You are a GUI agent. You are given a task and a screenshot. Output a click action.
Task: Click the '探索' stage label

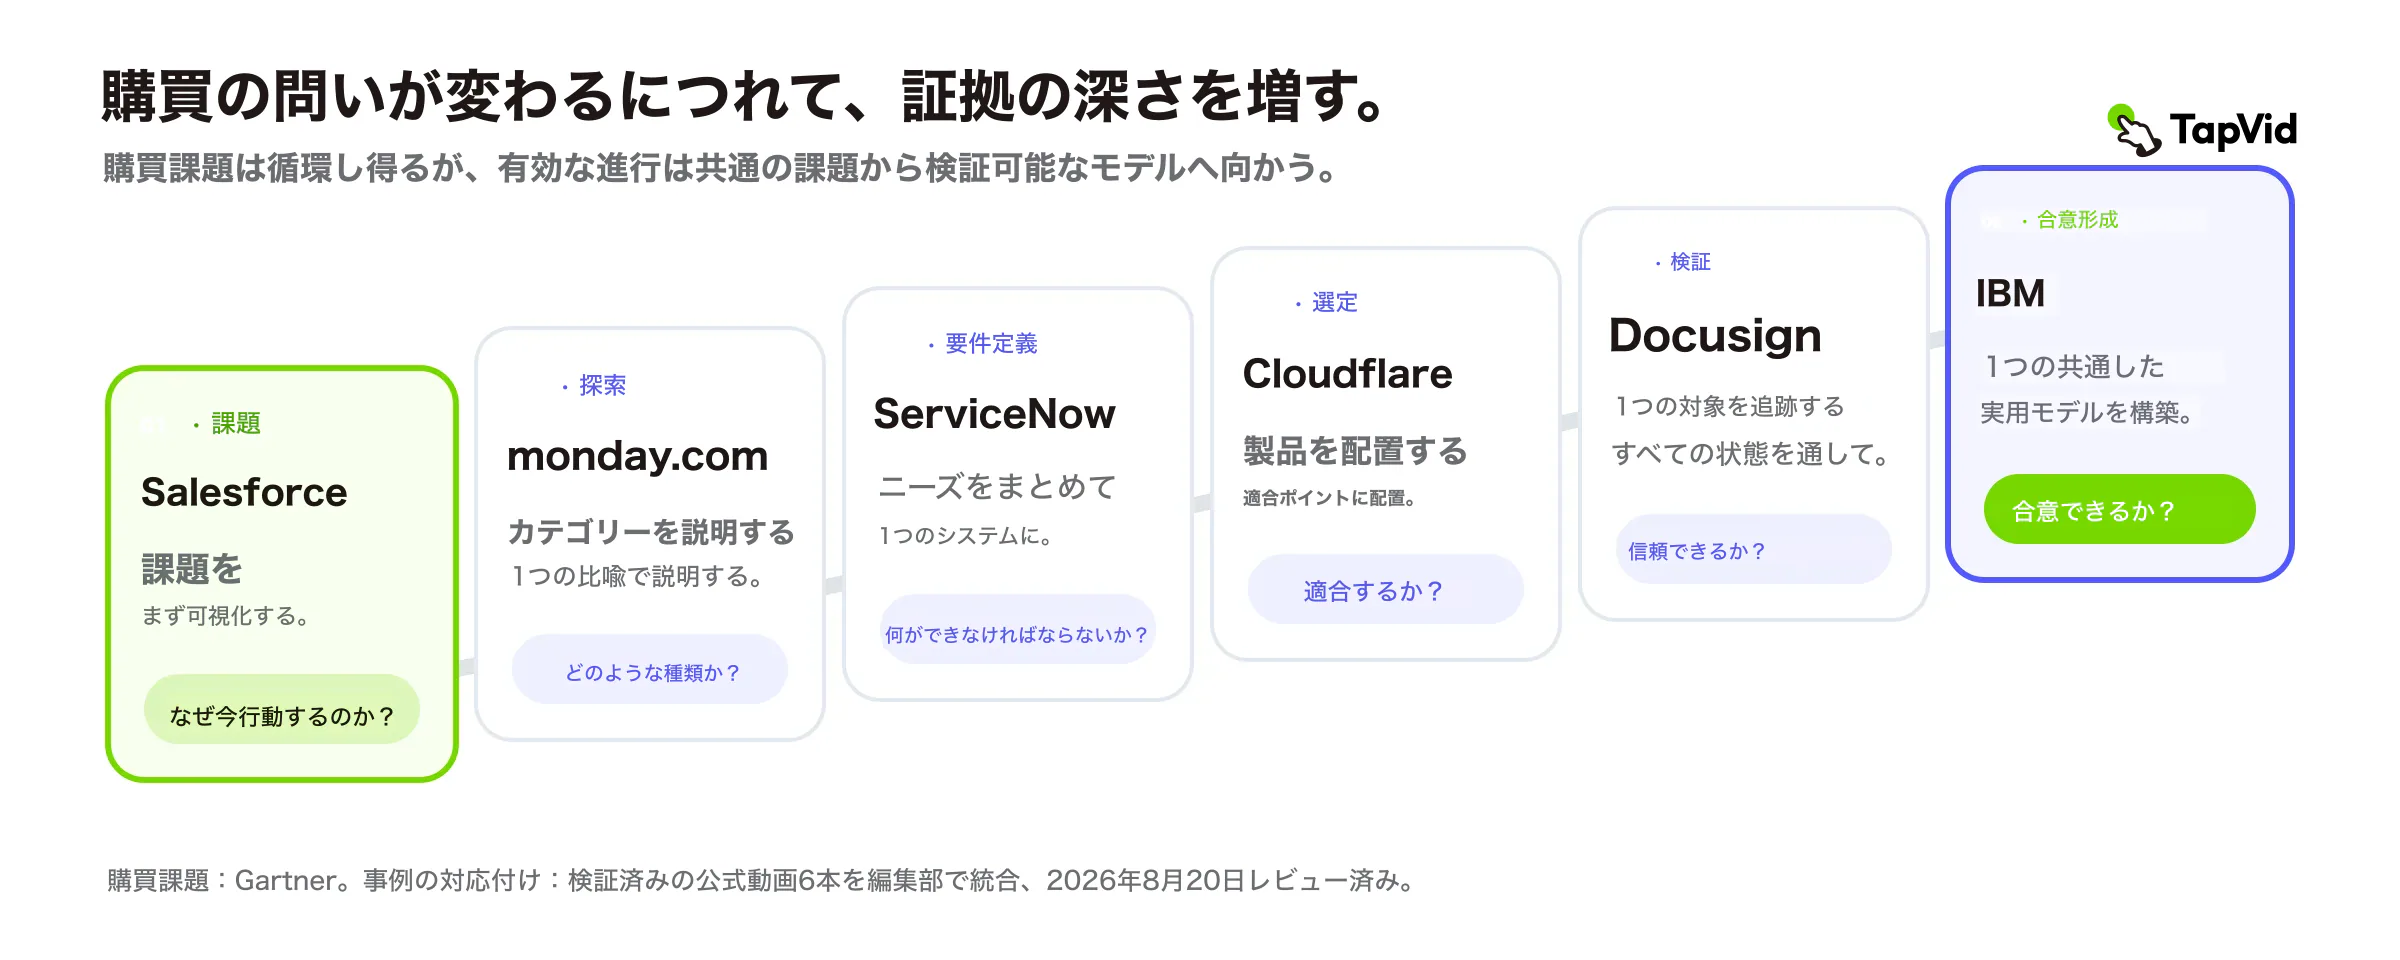[x=603, y=386]
